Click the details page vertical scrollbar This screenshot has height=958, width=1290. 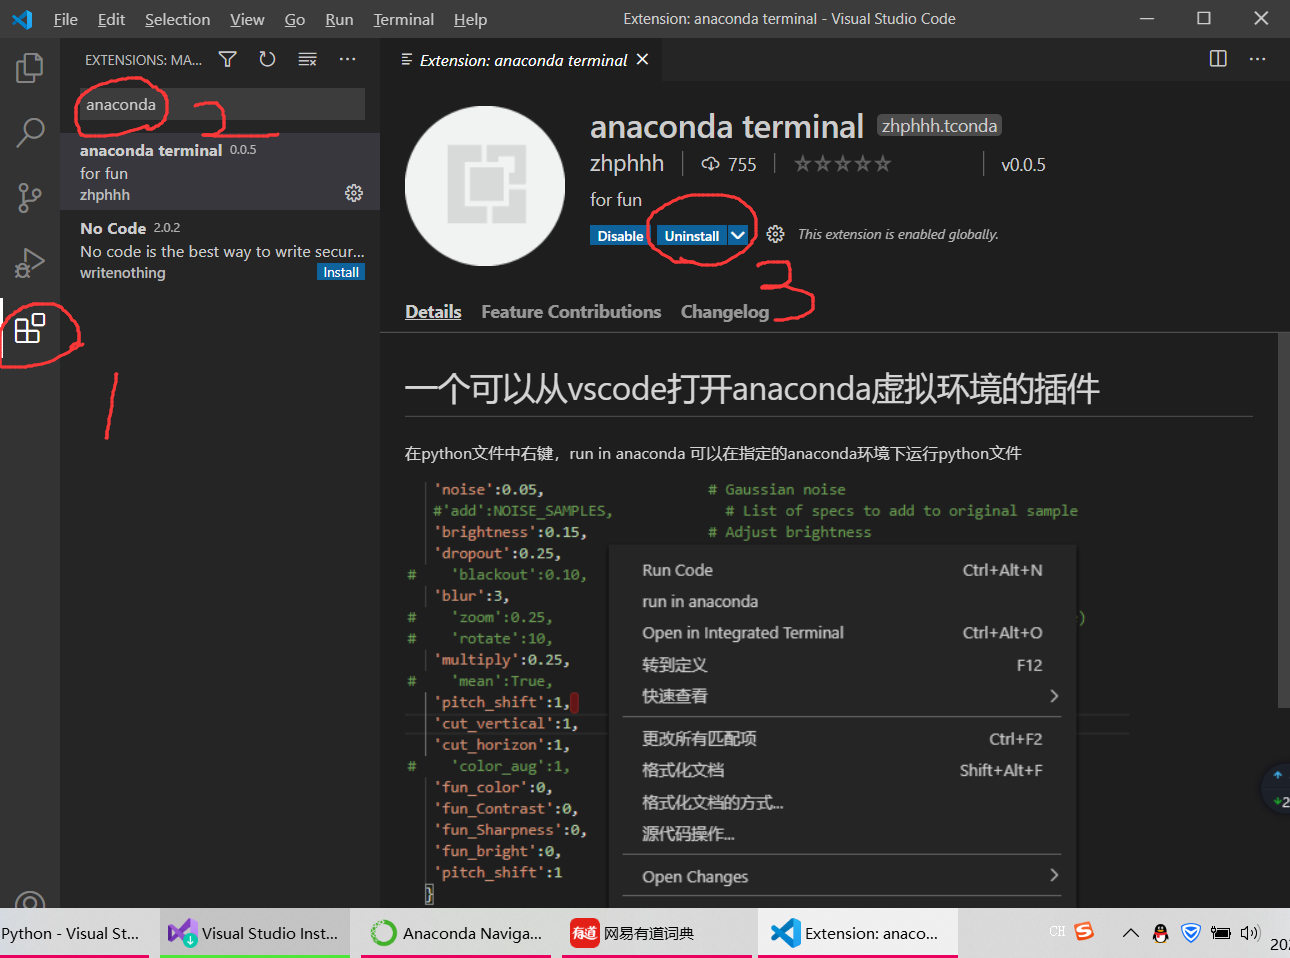[x=1283, y=520]
